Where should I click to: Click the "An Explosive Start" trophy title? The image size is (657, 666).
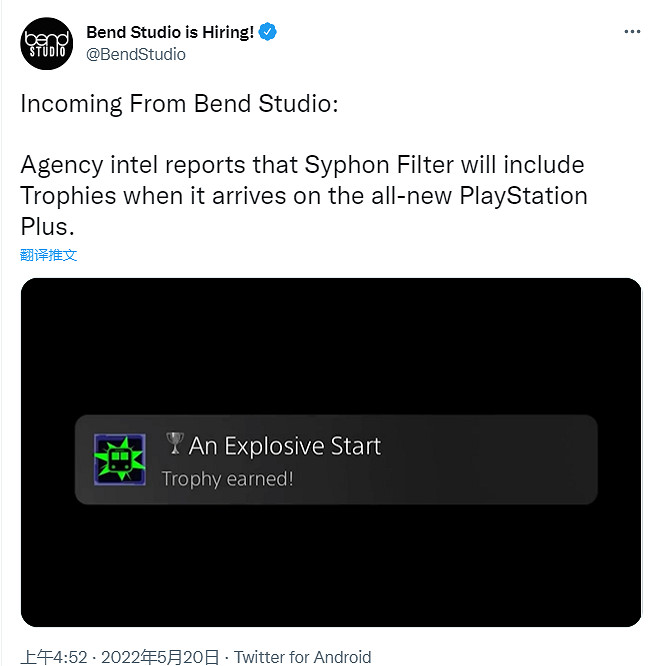coord(285,445)
